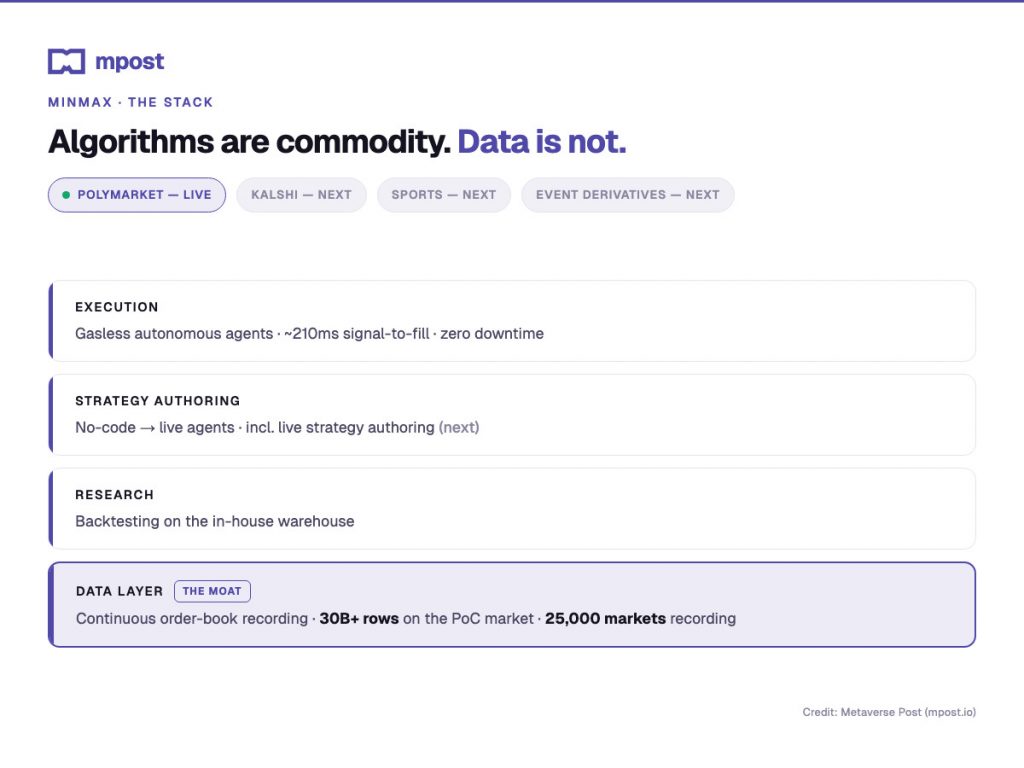Click the 'Data is not.' purple text

[x=541, y=142]
